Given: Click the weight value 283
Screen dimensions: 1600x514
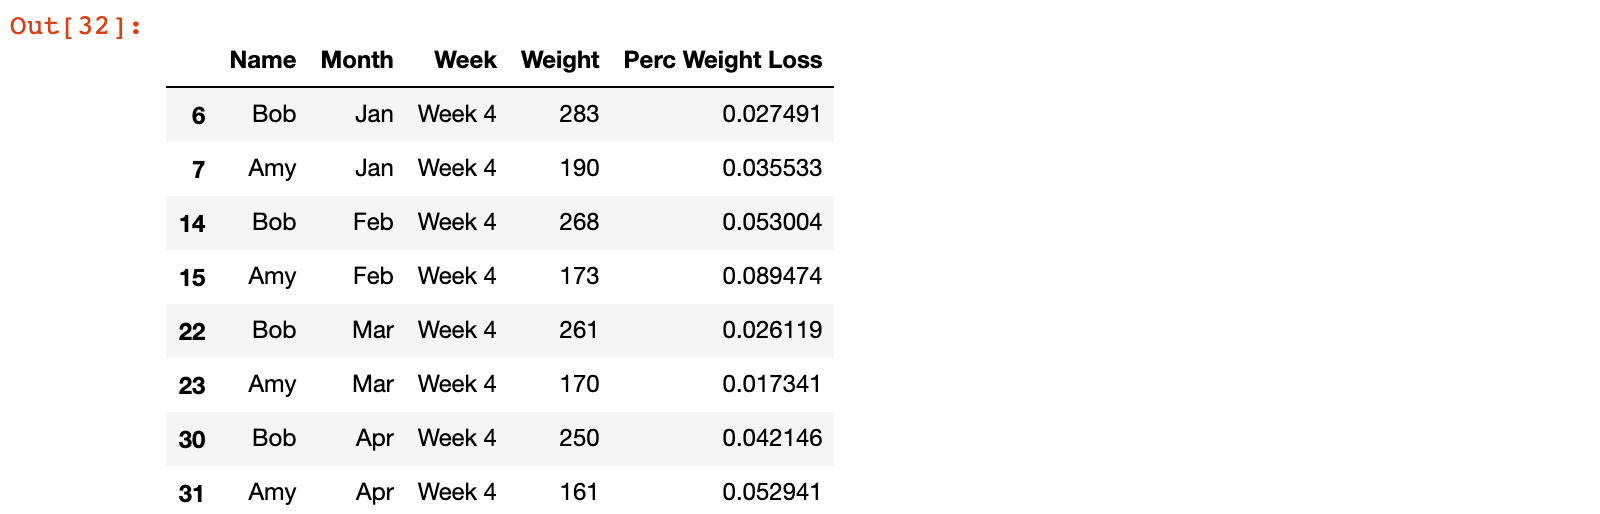Looking at the screenshot, I should (579, 114).
